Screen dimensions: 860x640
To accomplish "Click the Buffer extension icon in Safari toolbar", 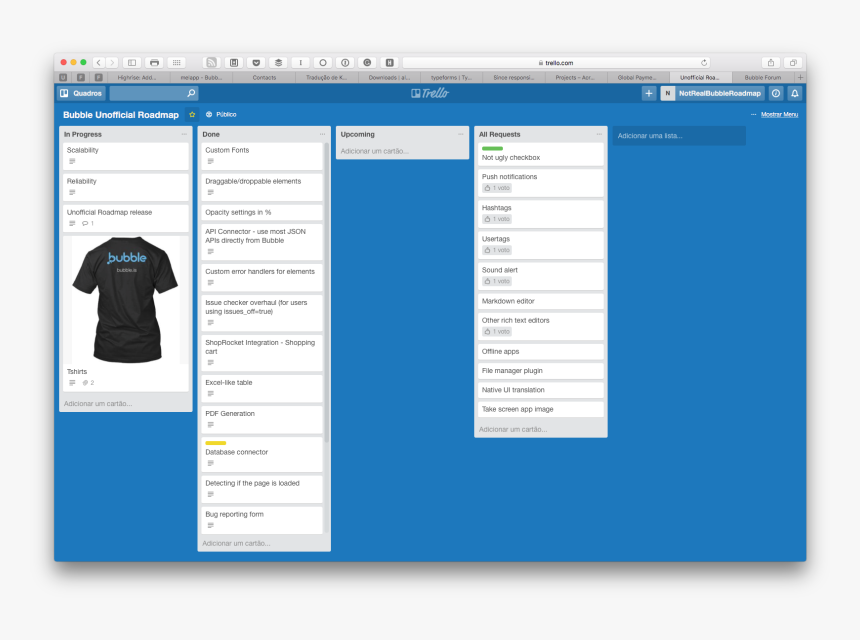I will pos(278,63).
